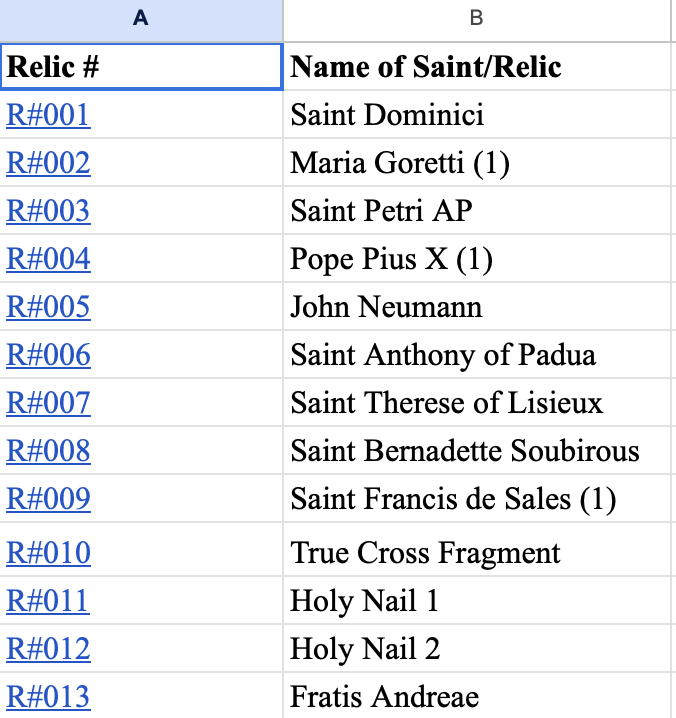Open the R#012 relic link

(48, 649)
